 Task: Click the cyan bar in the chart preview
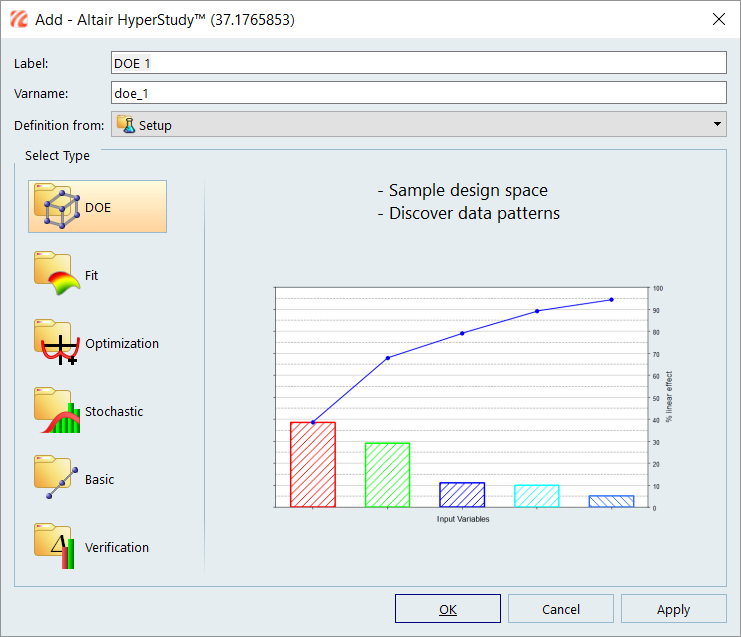[537, 496]
